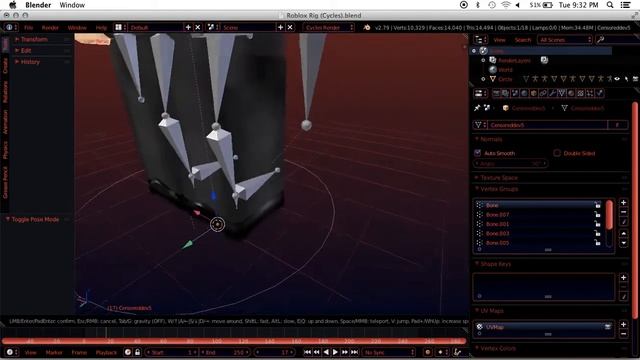Open the Render properties tab camera icon

[496, 93]
